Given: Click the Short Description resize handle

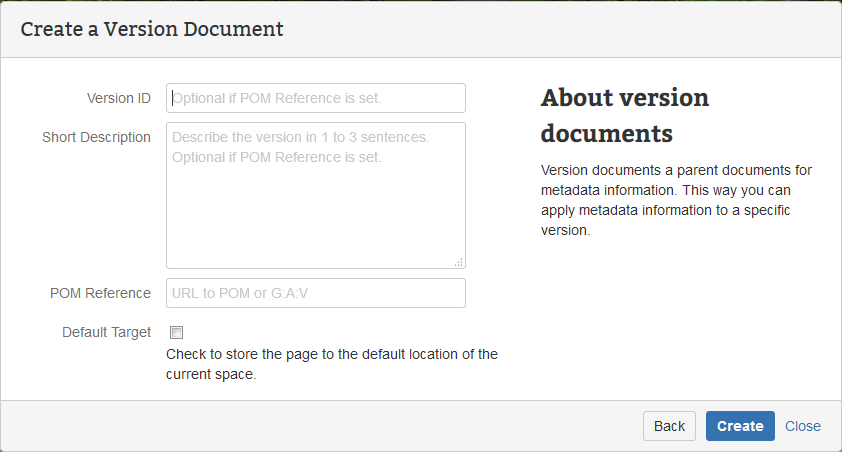Looking at the screenshot, I should coord(459,262).
